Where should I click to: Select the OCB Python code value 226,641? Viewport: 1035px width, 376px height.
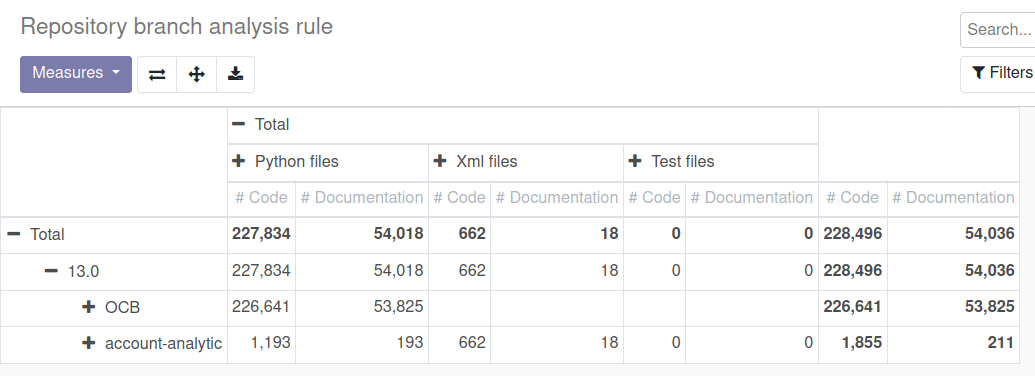click(261, 308)
